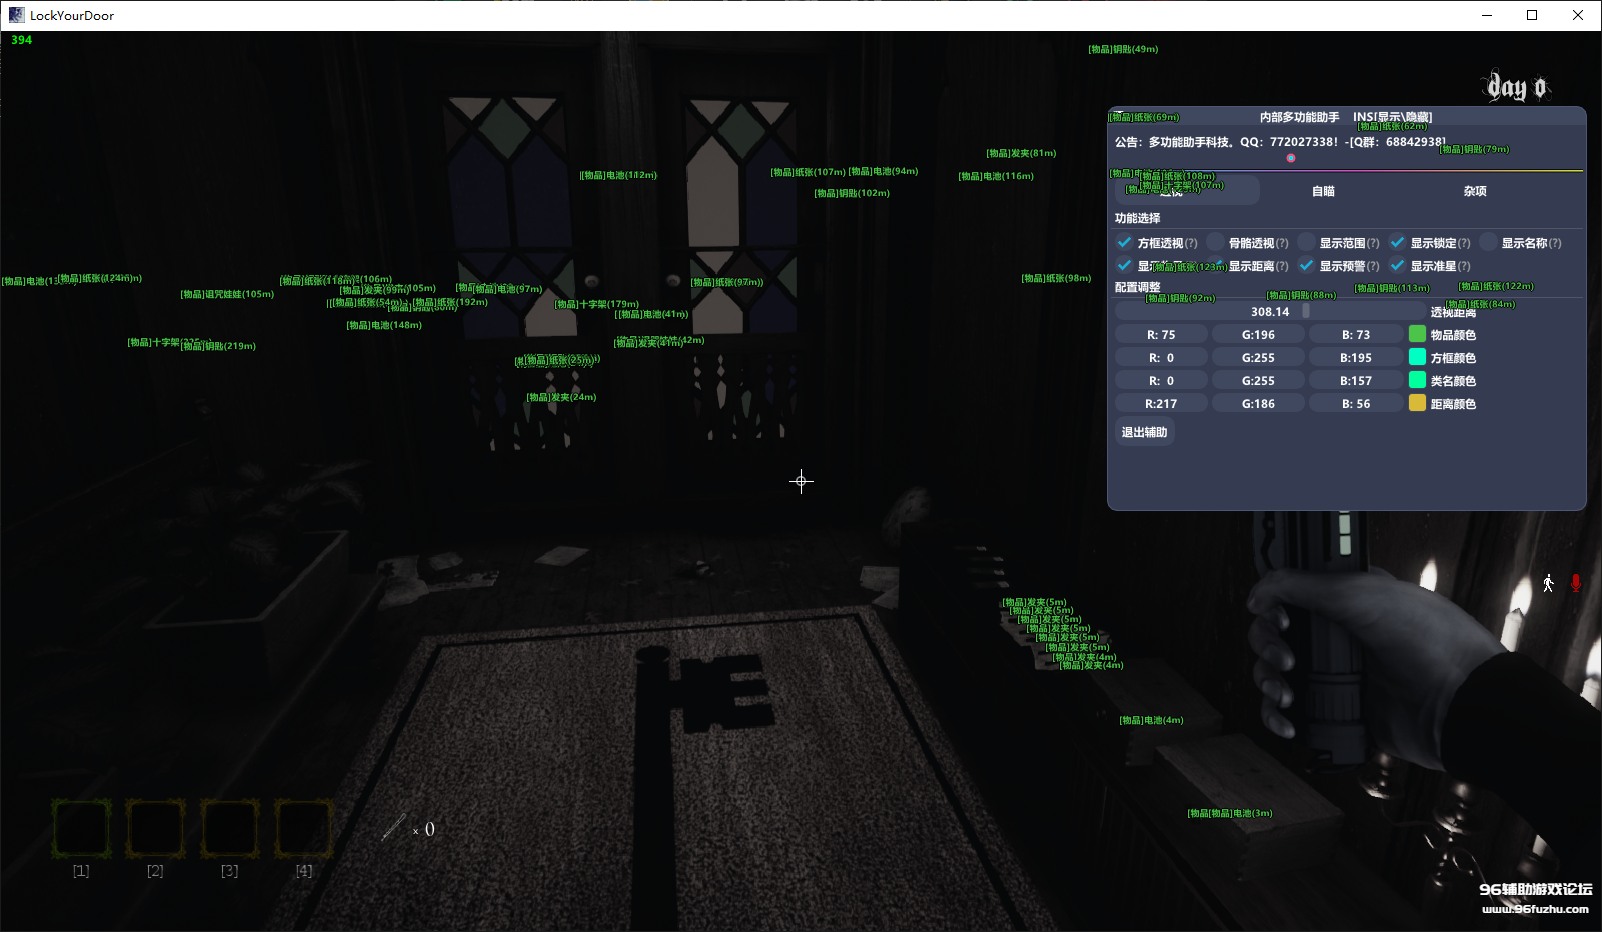Enable the 骨骼透视 checkbox
The width and height of the screenshot is (1602, 932).
1215,242
